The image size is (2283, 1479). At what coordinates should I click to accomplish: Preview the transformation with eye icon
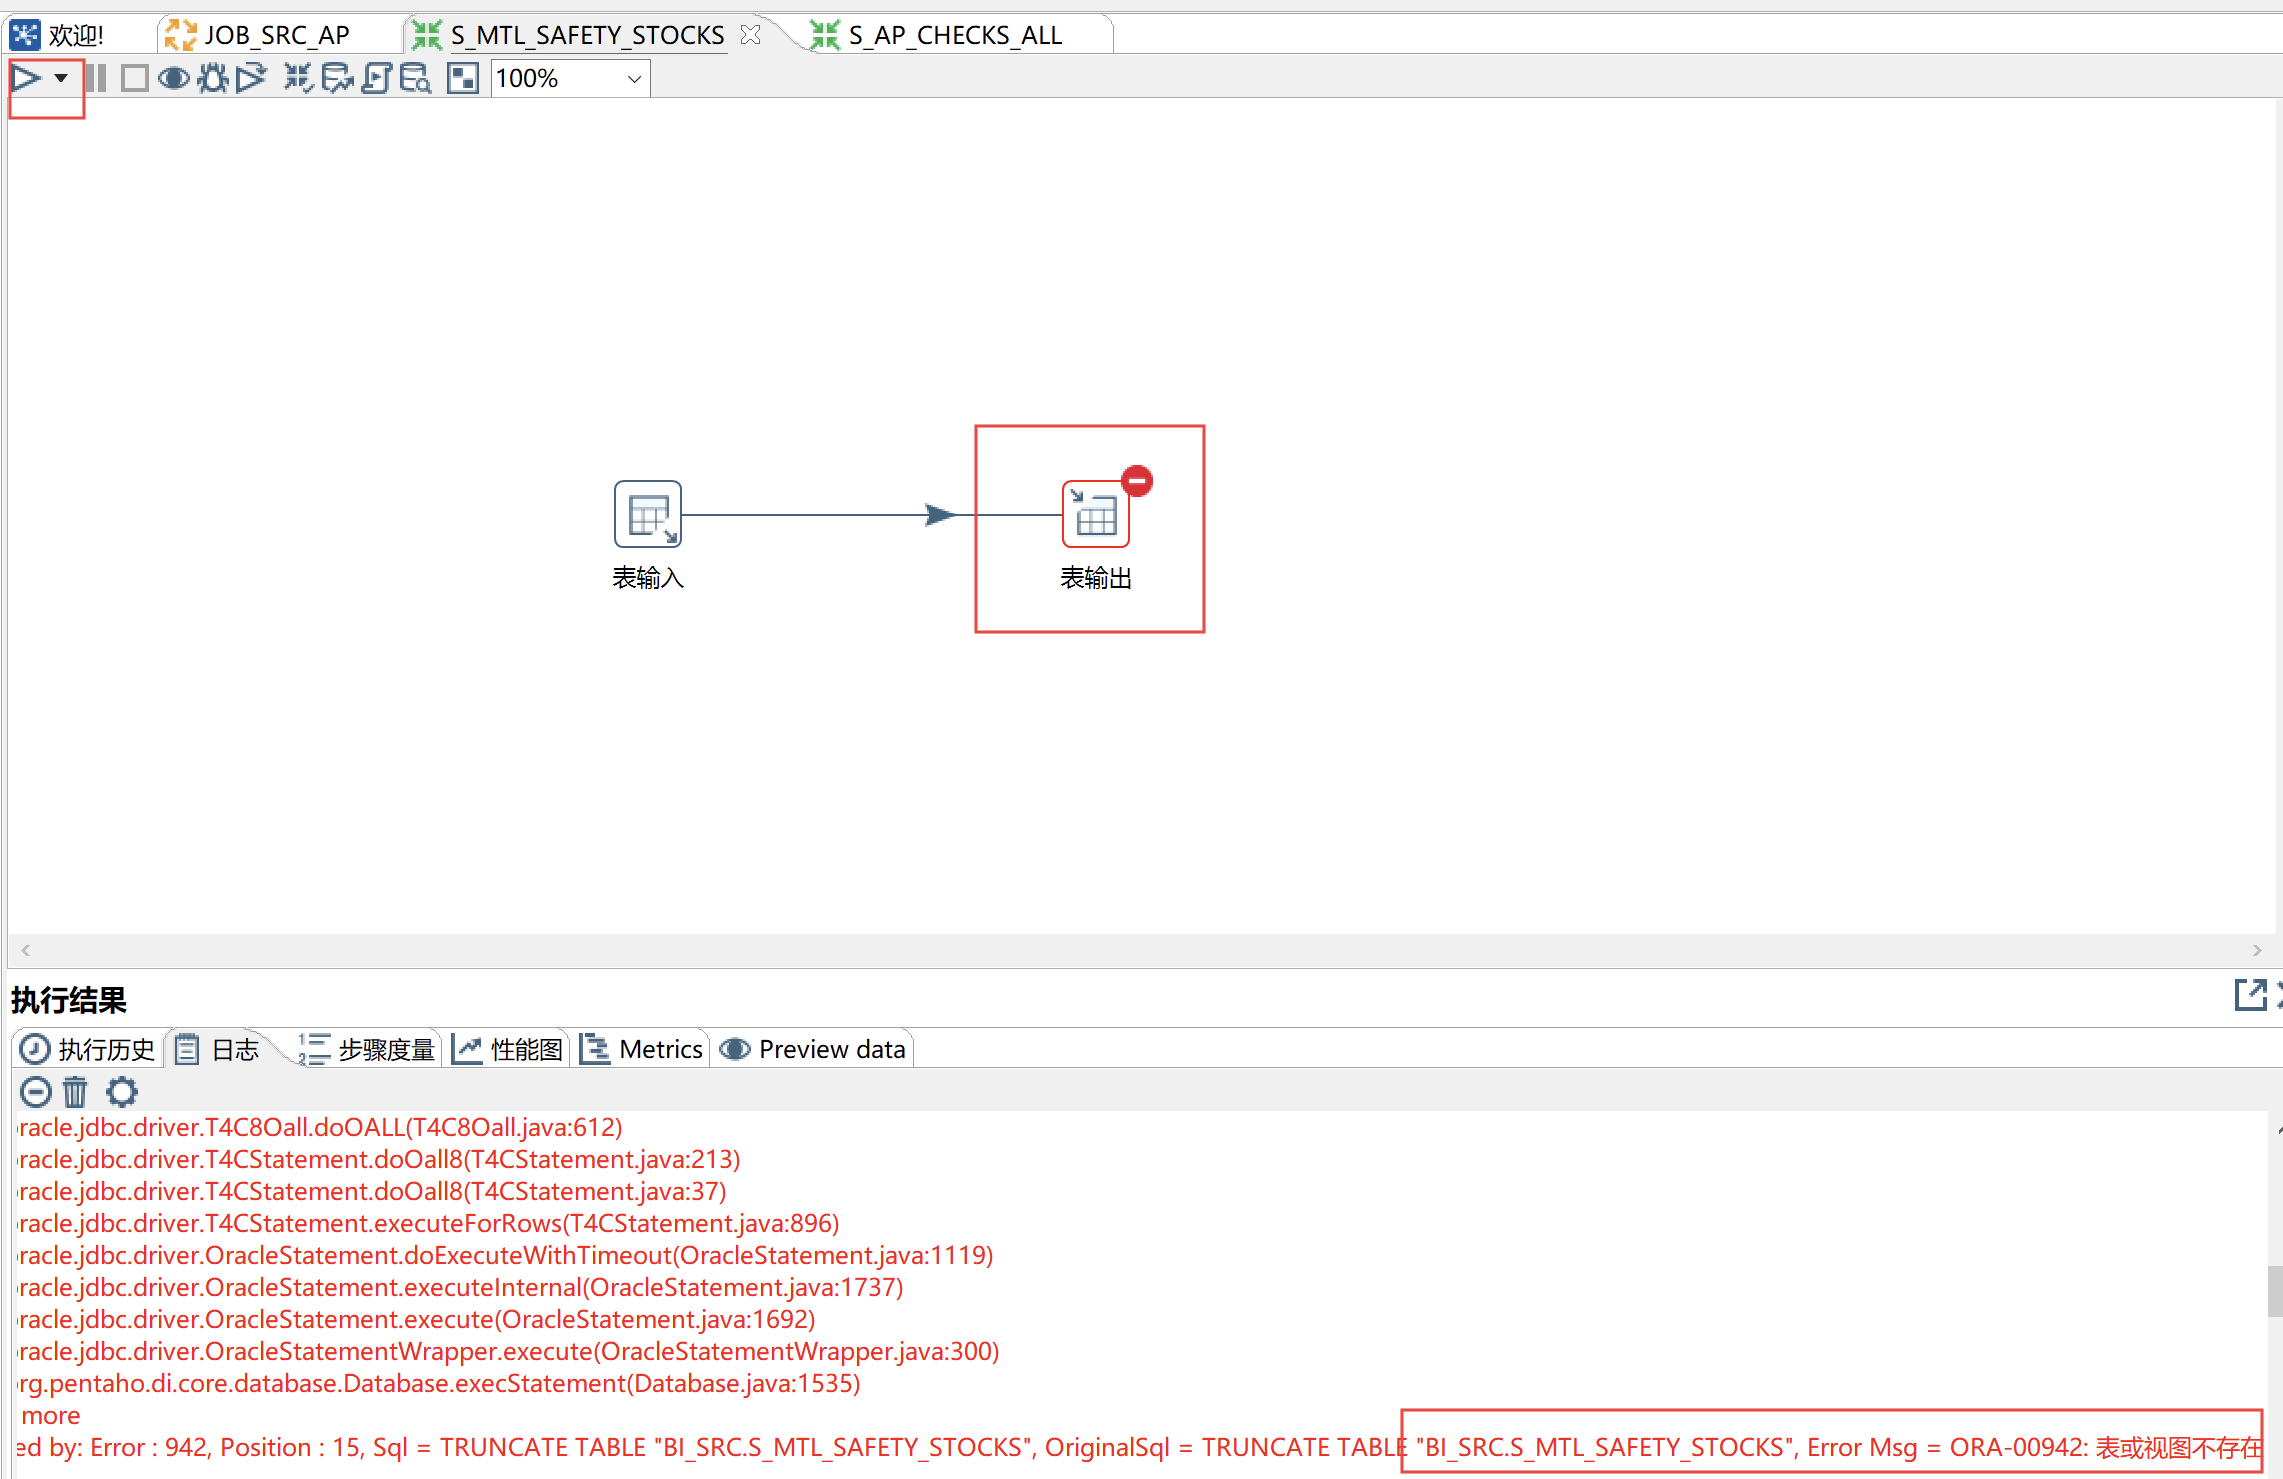(x=174, y=78)
